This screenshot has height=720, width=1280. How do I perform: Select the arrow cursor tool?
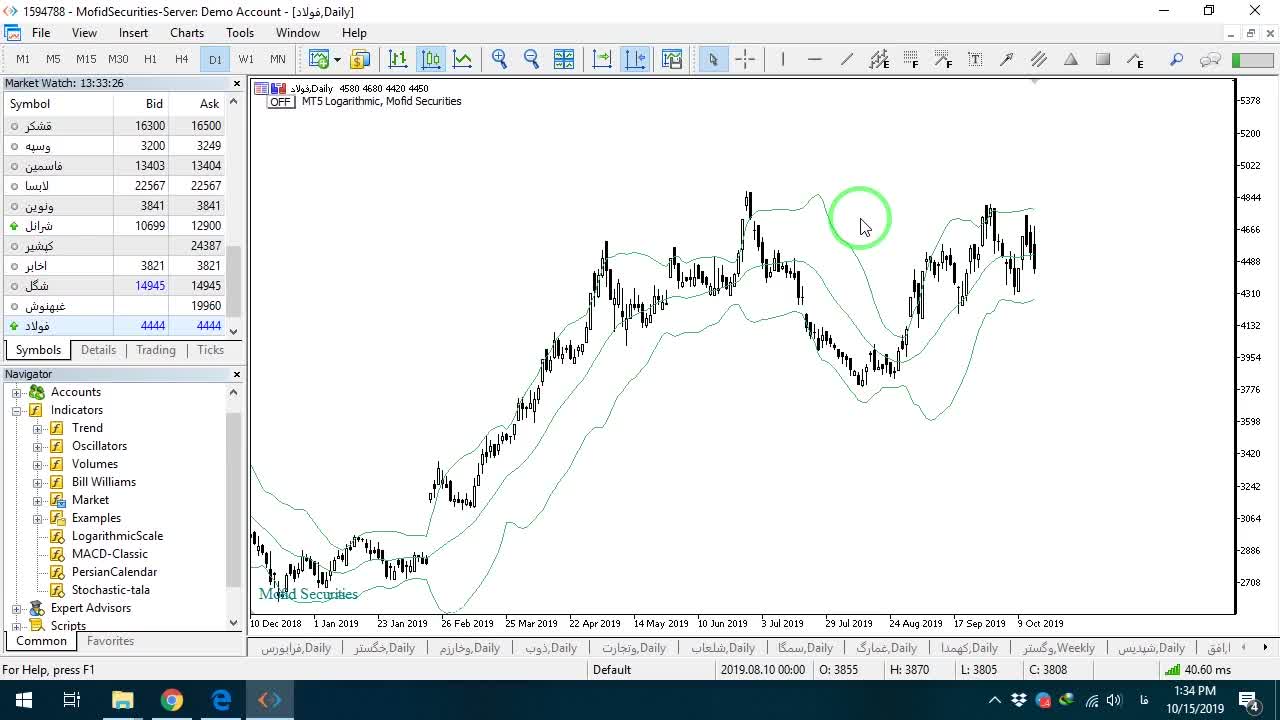click(713, 59)
